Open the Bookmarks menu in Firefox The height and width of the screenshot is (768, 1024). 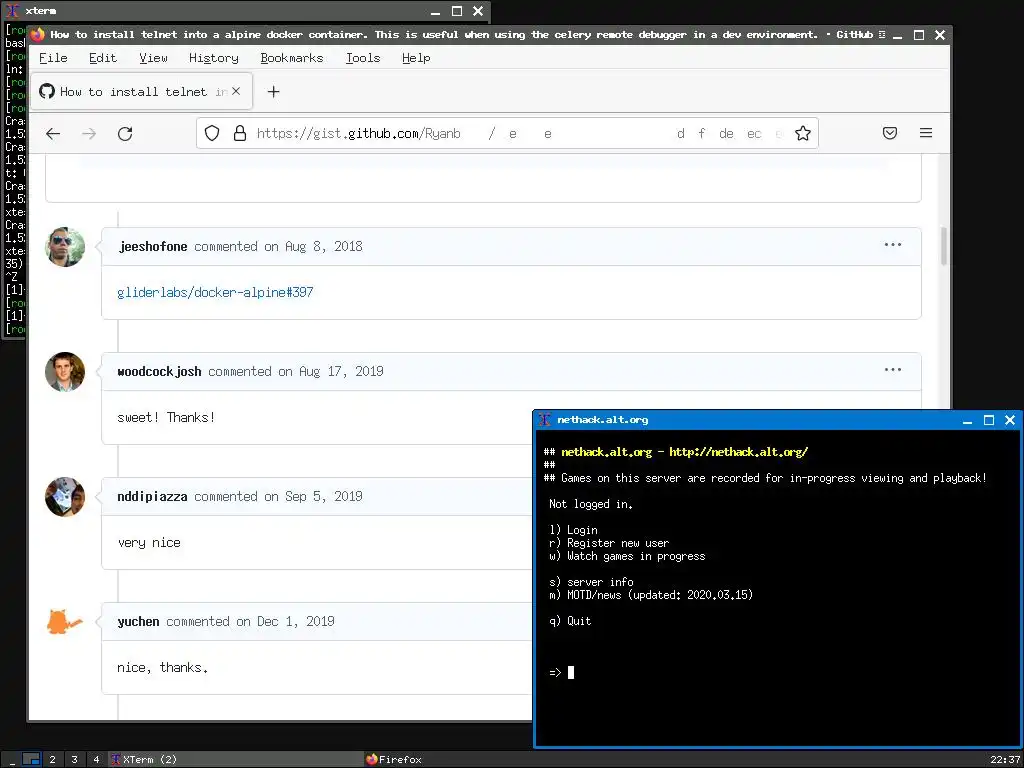click(x=292, y=58)
